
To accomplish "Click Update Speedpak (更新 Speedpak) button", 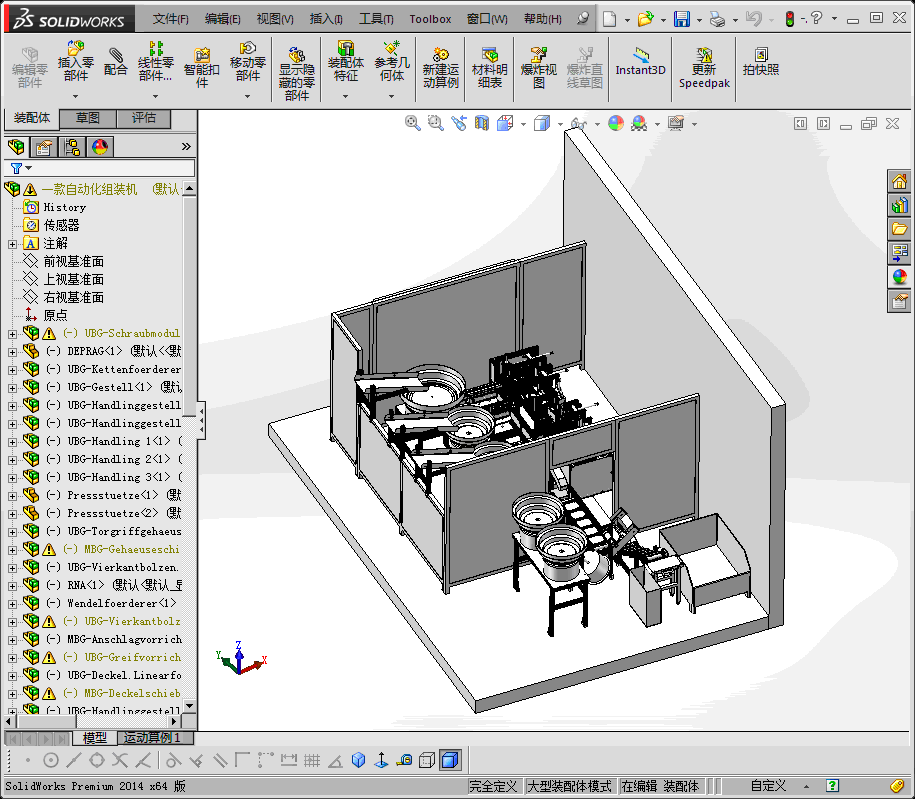I will click(x=704, y=68).
